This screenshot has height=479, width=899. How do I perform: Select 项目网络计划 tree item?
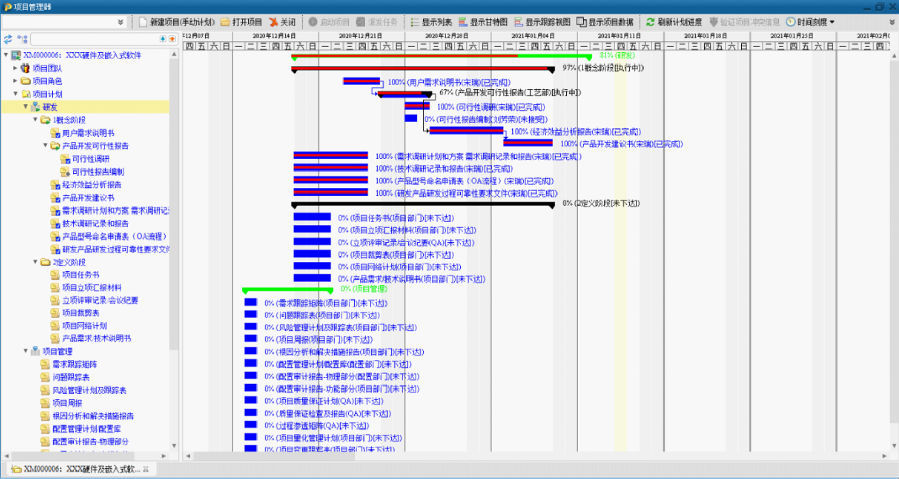pos(84,325)
